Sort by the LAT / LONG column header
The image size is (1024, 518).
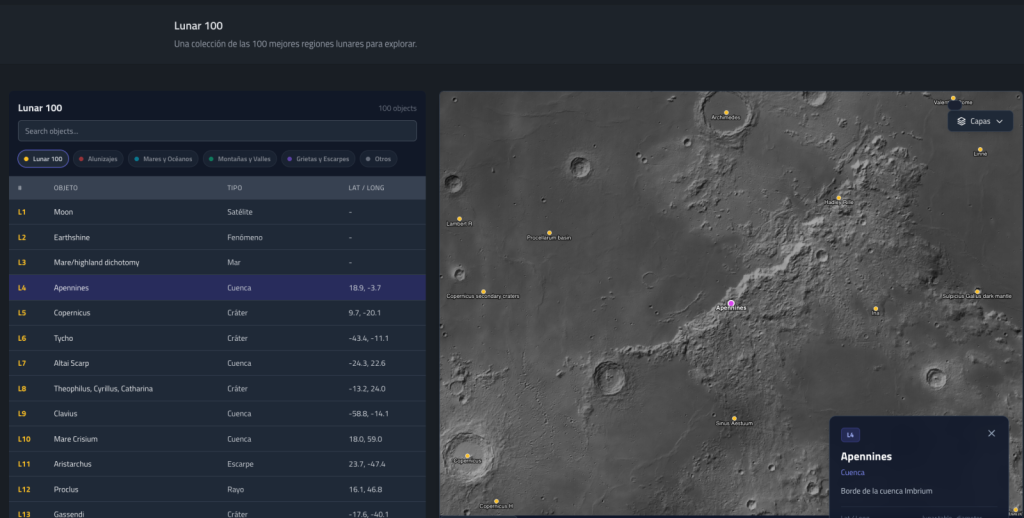[x=366, y=187]
